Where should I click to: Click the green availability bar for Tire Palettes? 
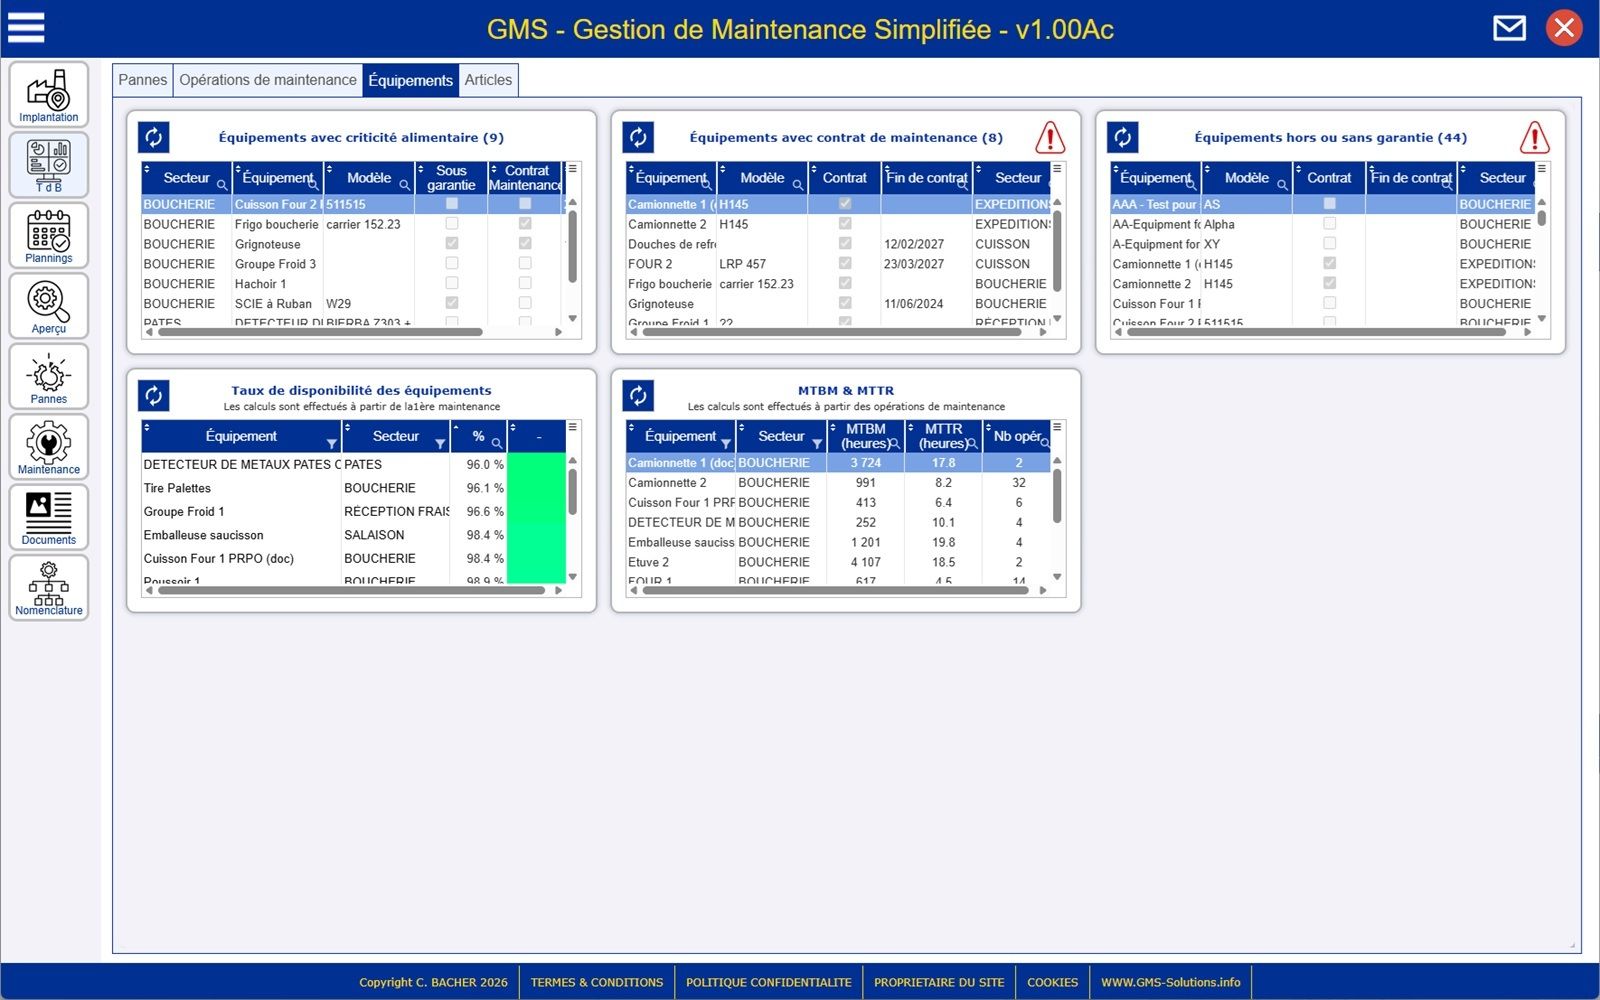(537, 488)
